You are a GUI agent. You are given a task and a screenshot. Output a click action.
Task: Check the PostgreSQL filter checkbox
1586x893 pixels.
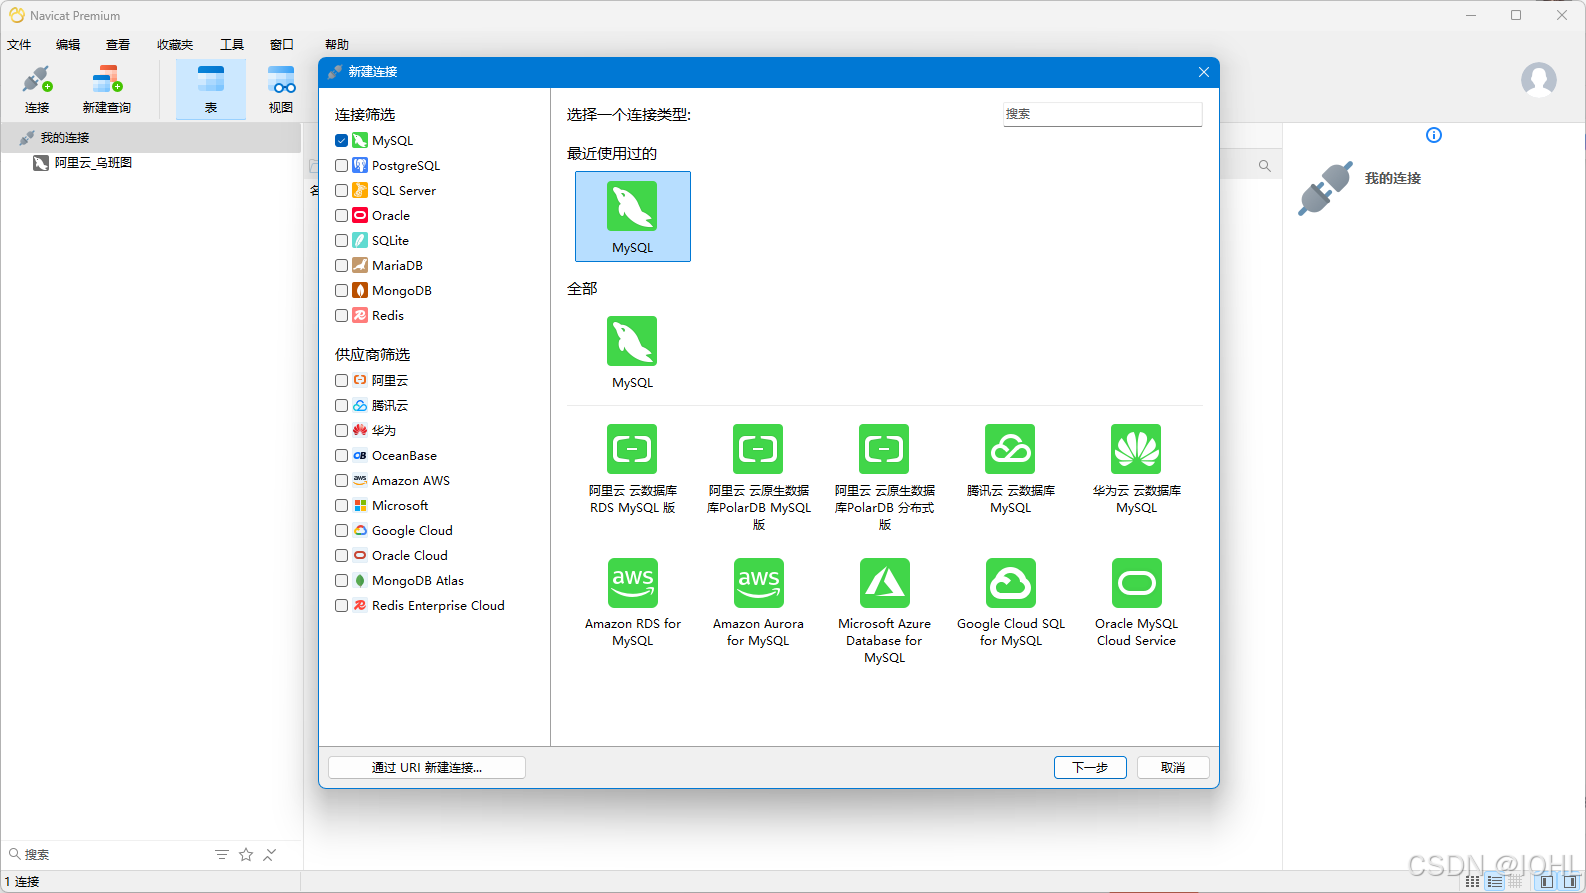pyautogui.click(x=342, y=166)
